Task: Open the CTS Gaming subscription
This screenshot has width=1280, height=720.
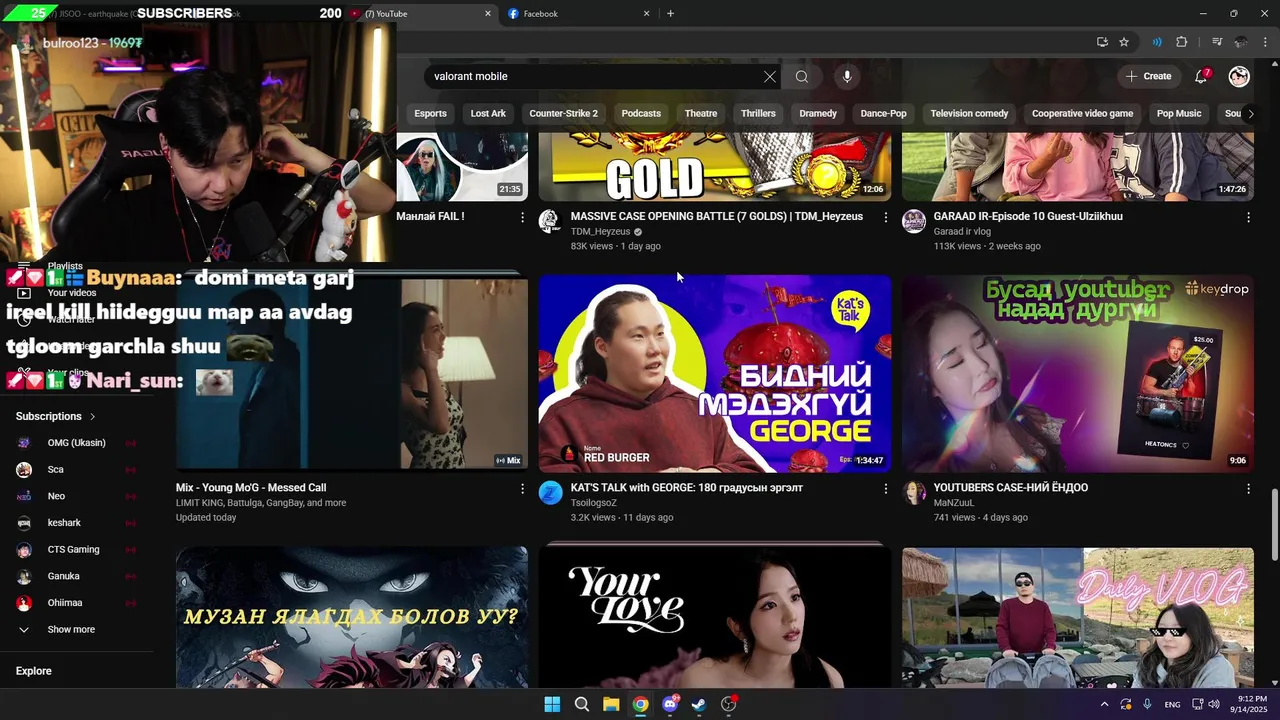Action: 76,550
